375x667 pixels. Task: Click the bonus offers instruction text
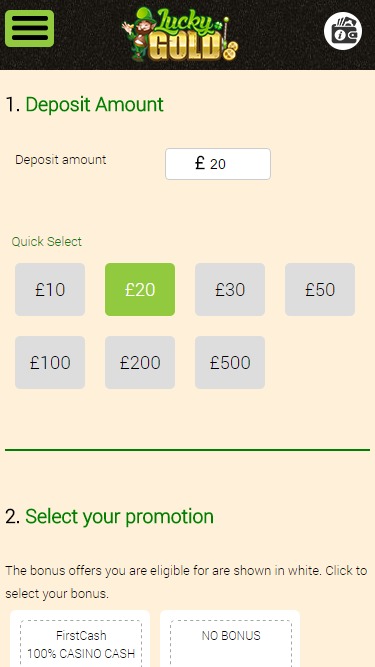(x=186, y=582)
